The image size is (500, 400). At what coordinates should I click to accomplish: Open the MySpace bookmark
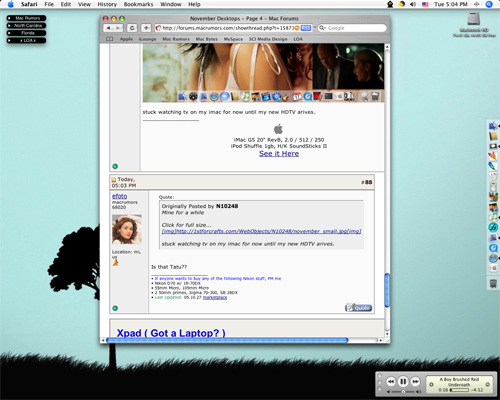(x=233, y=39)
